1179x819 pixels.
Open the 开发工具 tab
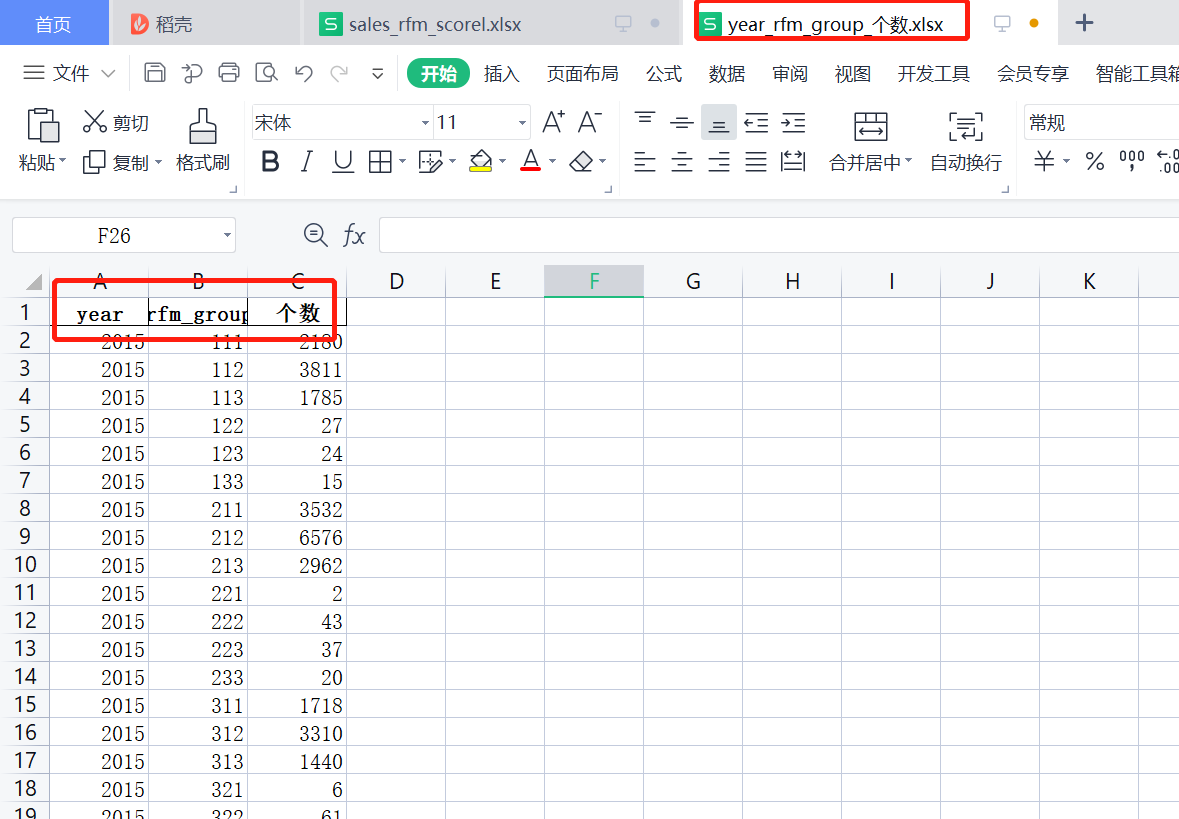point(934,74)
